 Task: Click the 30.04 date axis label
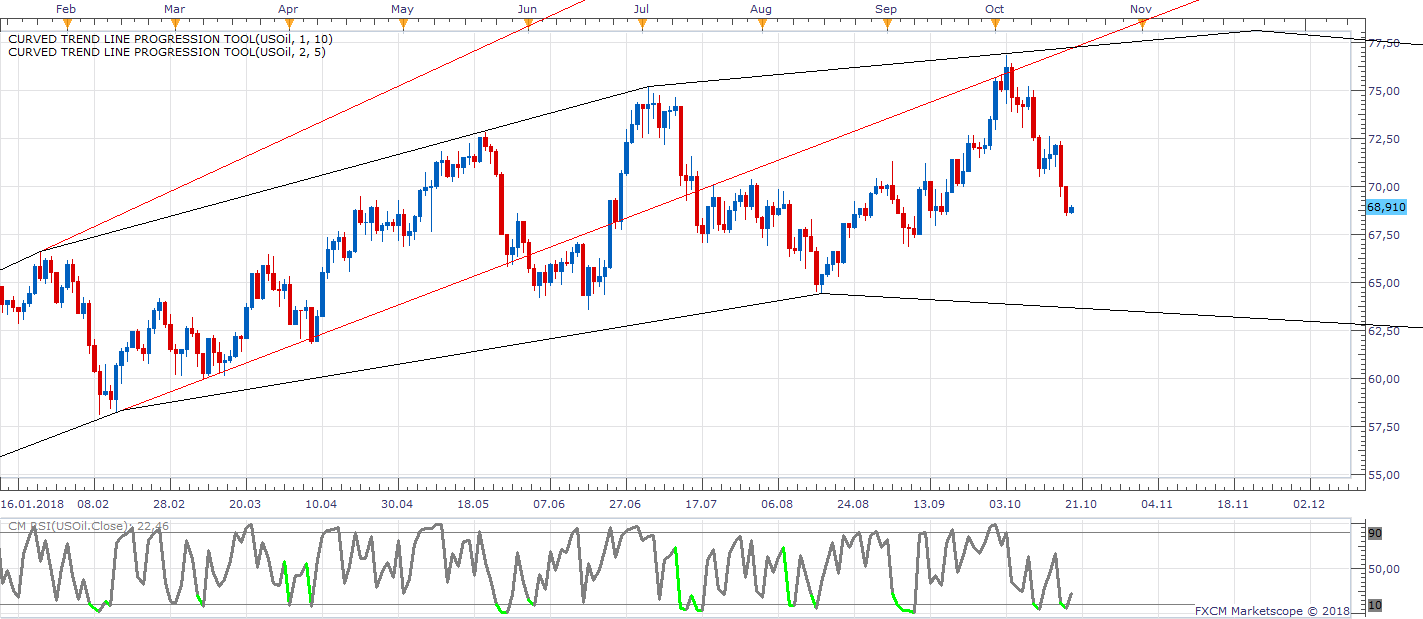point(397,504)
